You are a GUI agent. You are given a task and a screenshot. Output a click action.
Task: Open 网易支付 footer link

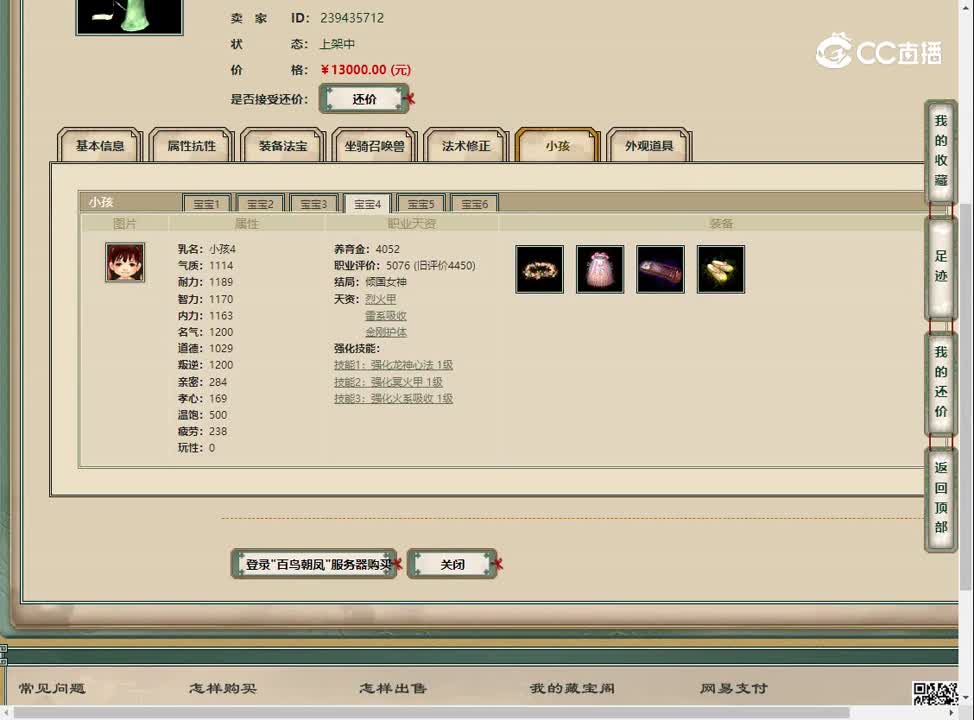pos(734,688)
